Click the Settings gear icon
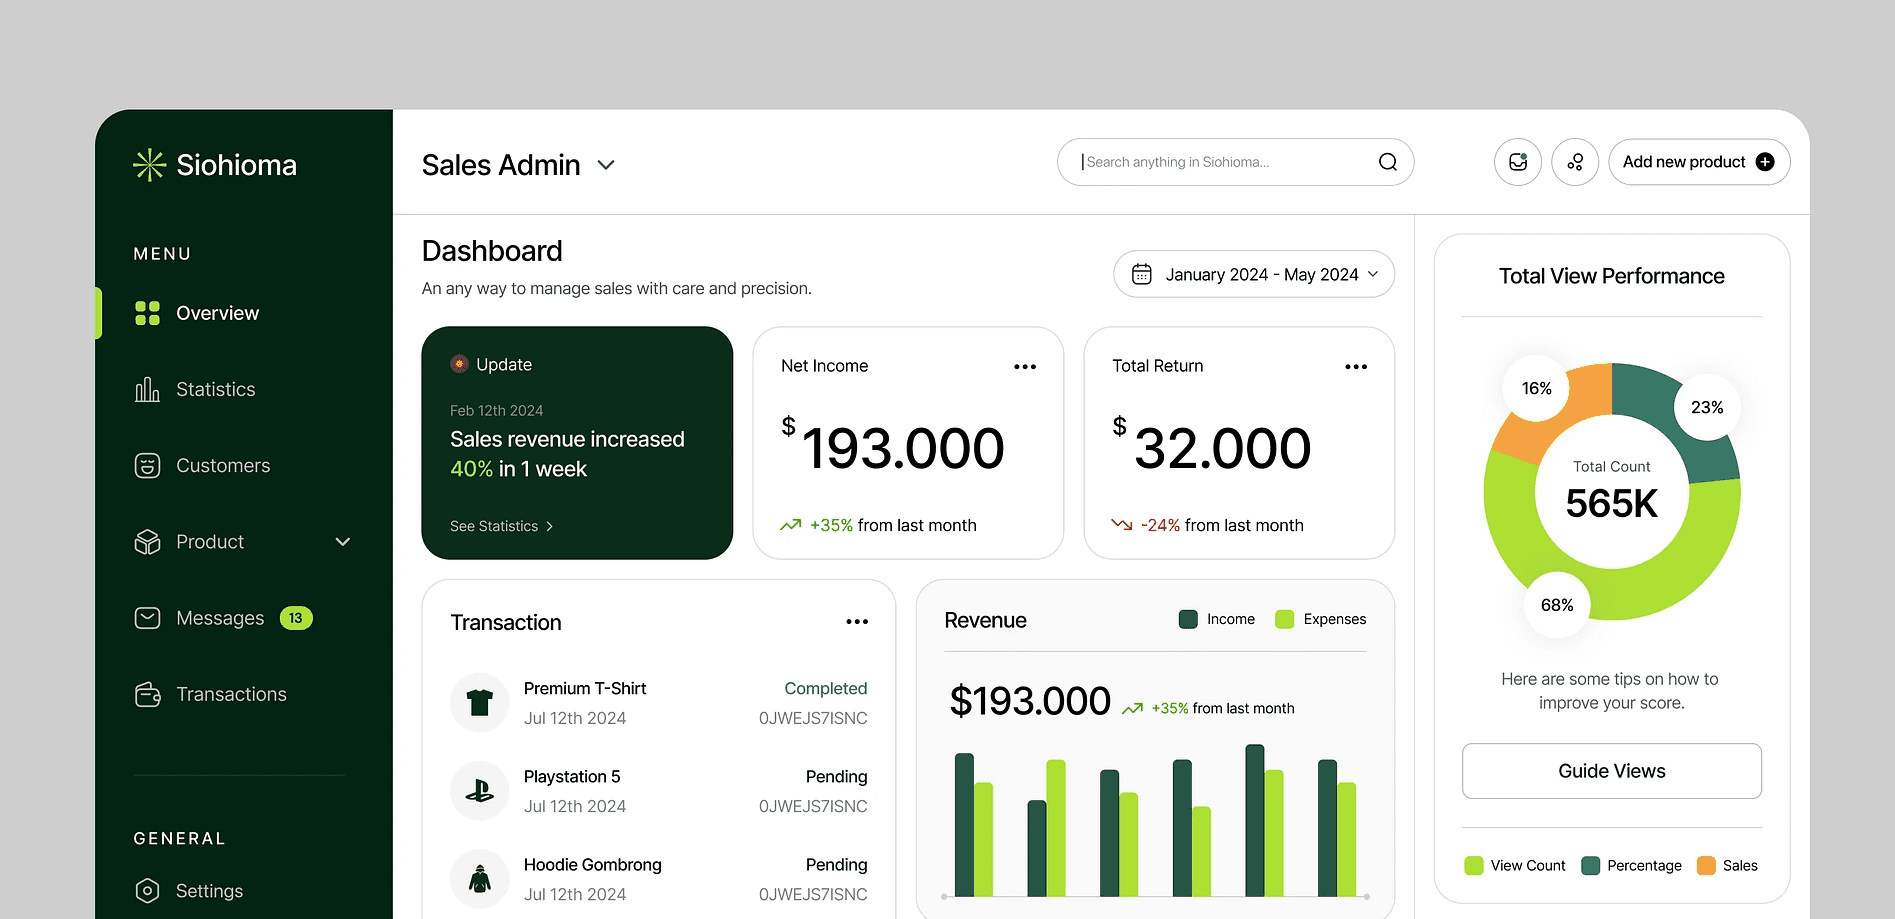Image resolution: width=1895 pixels, height=919 pixels. [147, 891]
